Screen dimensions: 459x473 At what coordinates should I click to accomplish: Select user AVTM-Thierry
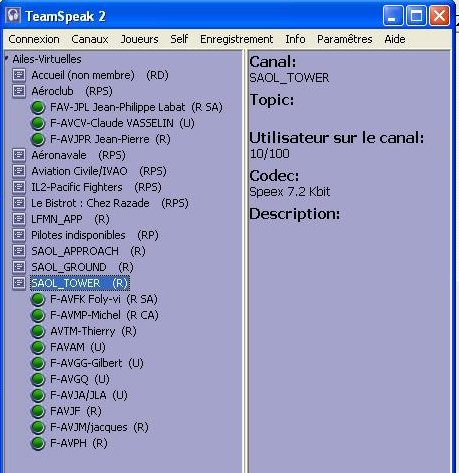pos(93,331)
